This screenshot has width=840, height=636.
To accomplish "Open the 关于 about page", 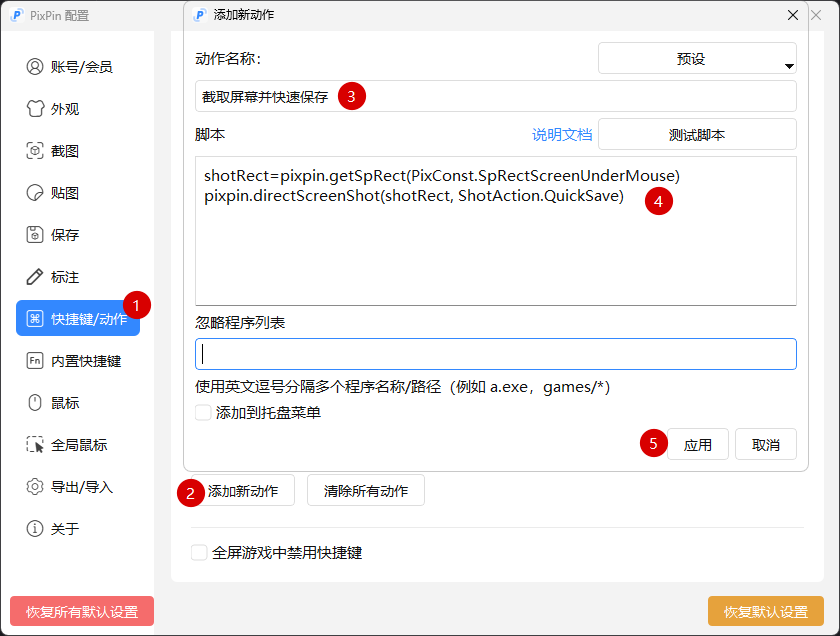I will 64,529.
